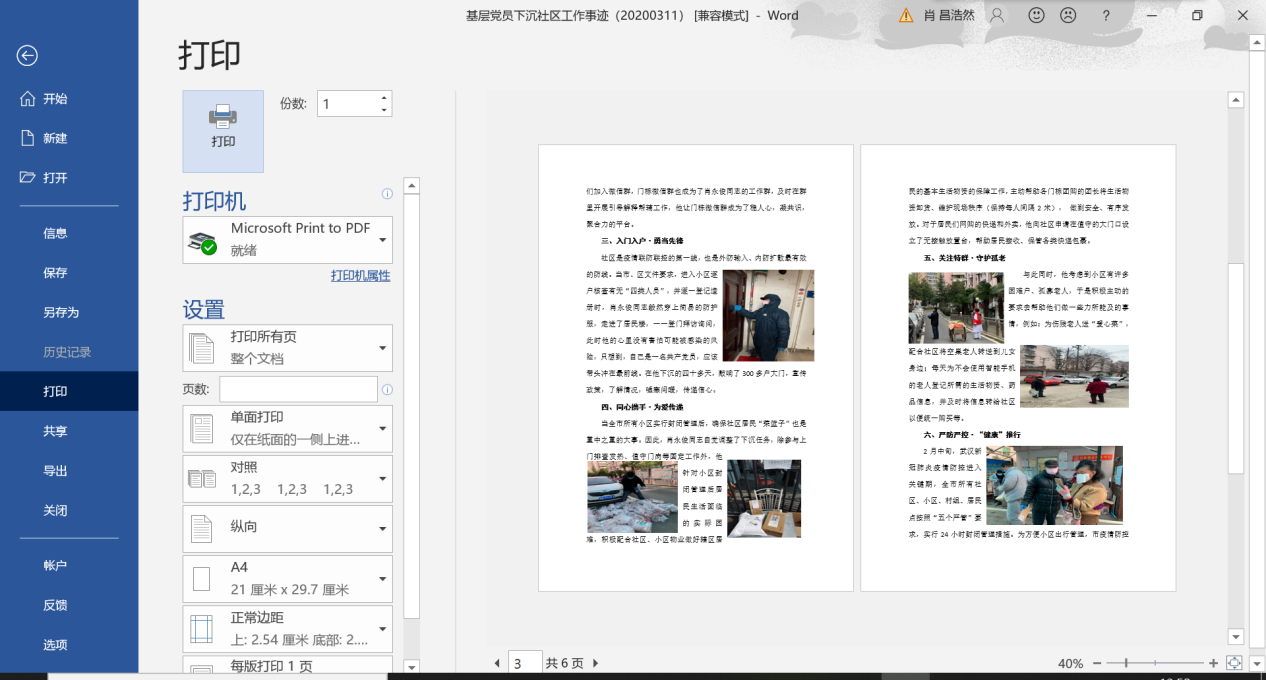Click the help question mark icon
The height and width of the screenshot is (680, 1266).
point(1106,15)
